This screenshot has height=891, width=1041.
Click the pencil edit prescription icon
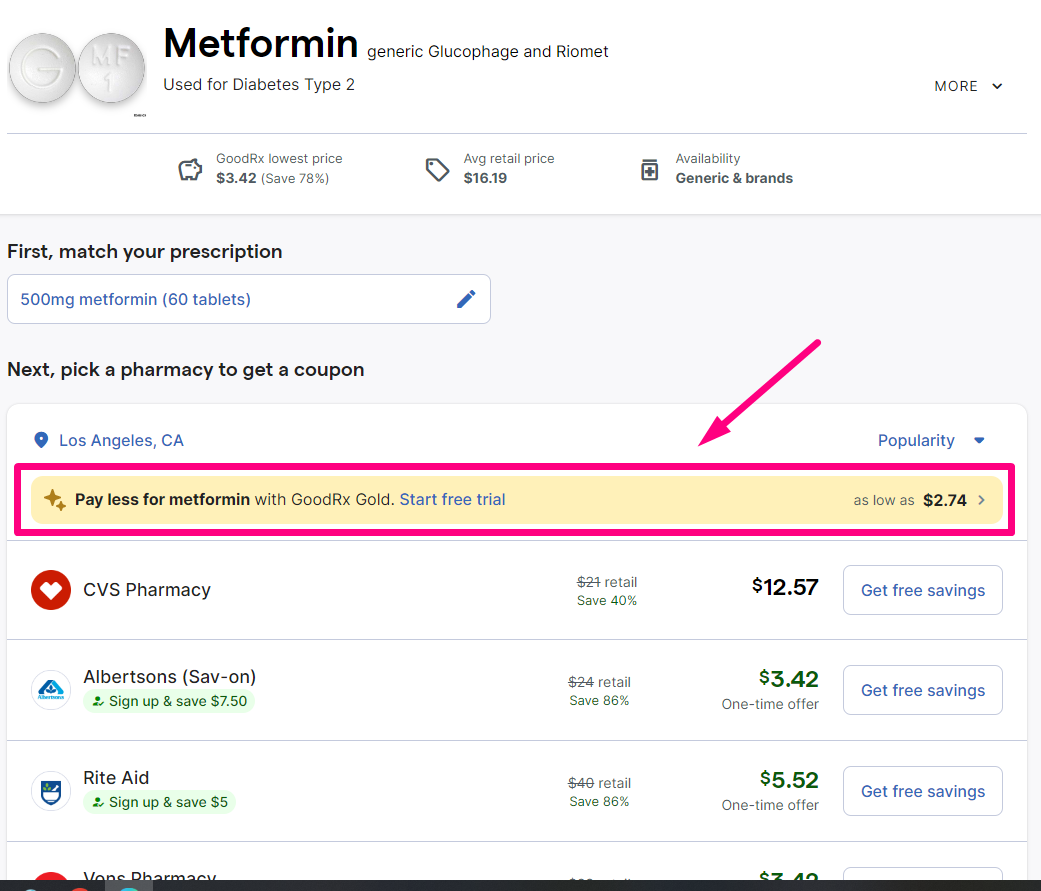(x=466, y=299)
